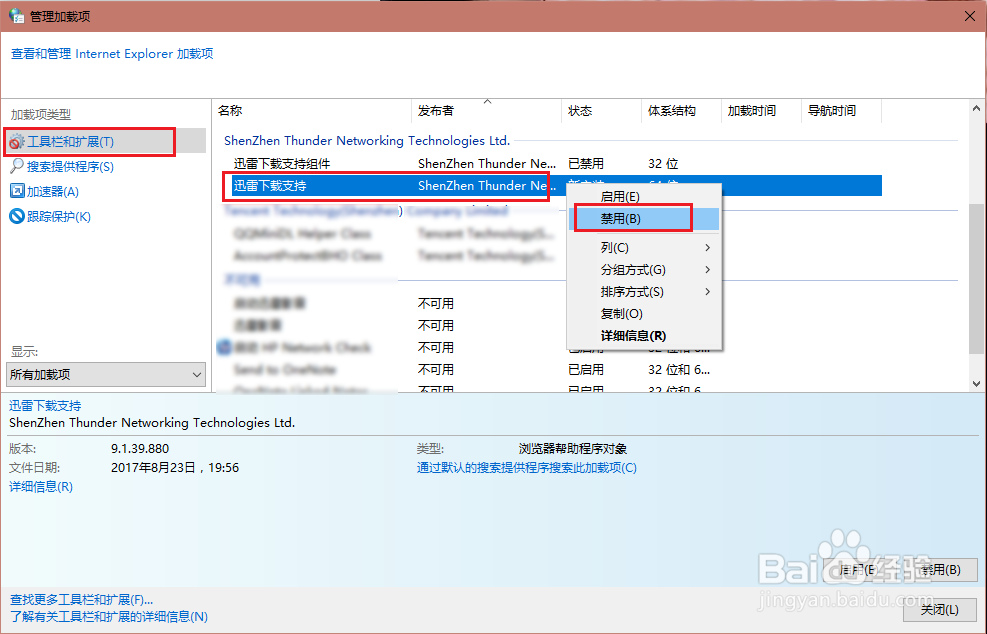Viewport: 987px width, 634px height.
Task: Click the 跟踪保护(K) label
Action: (59, 217)
